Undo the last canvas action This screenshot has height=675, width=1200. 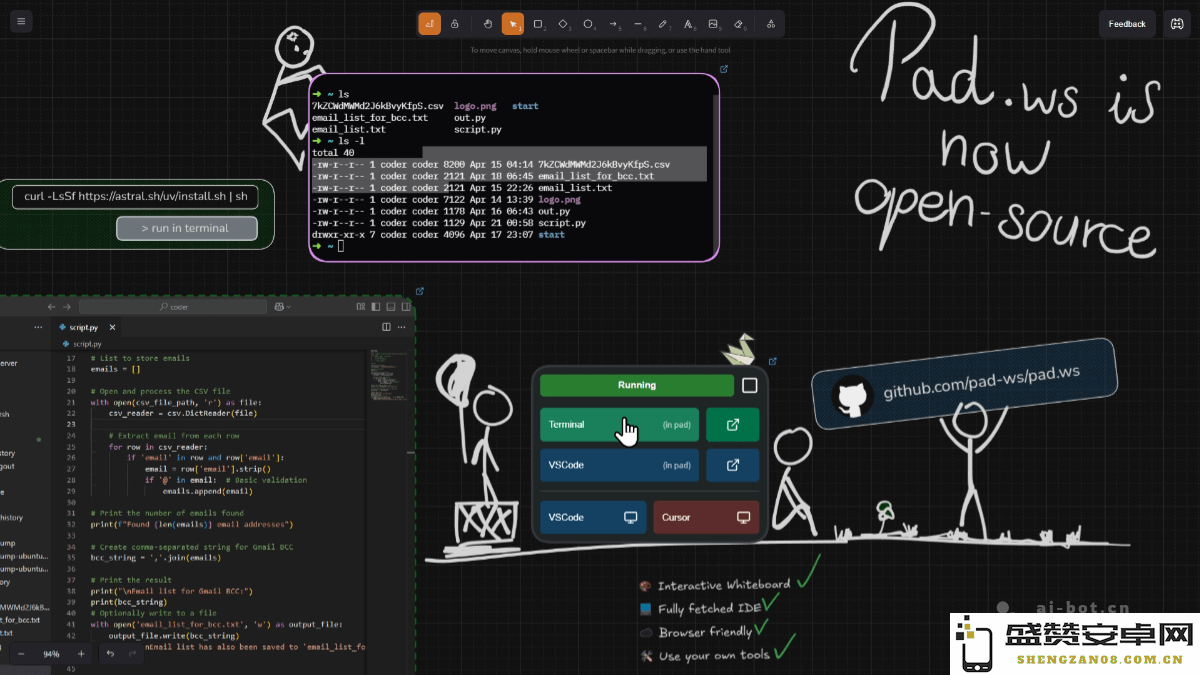(110, 654)
